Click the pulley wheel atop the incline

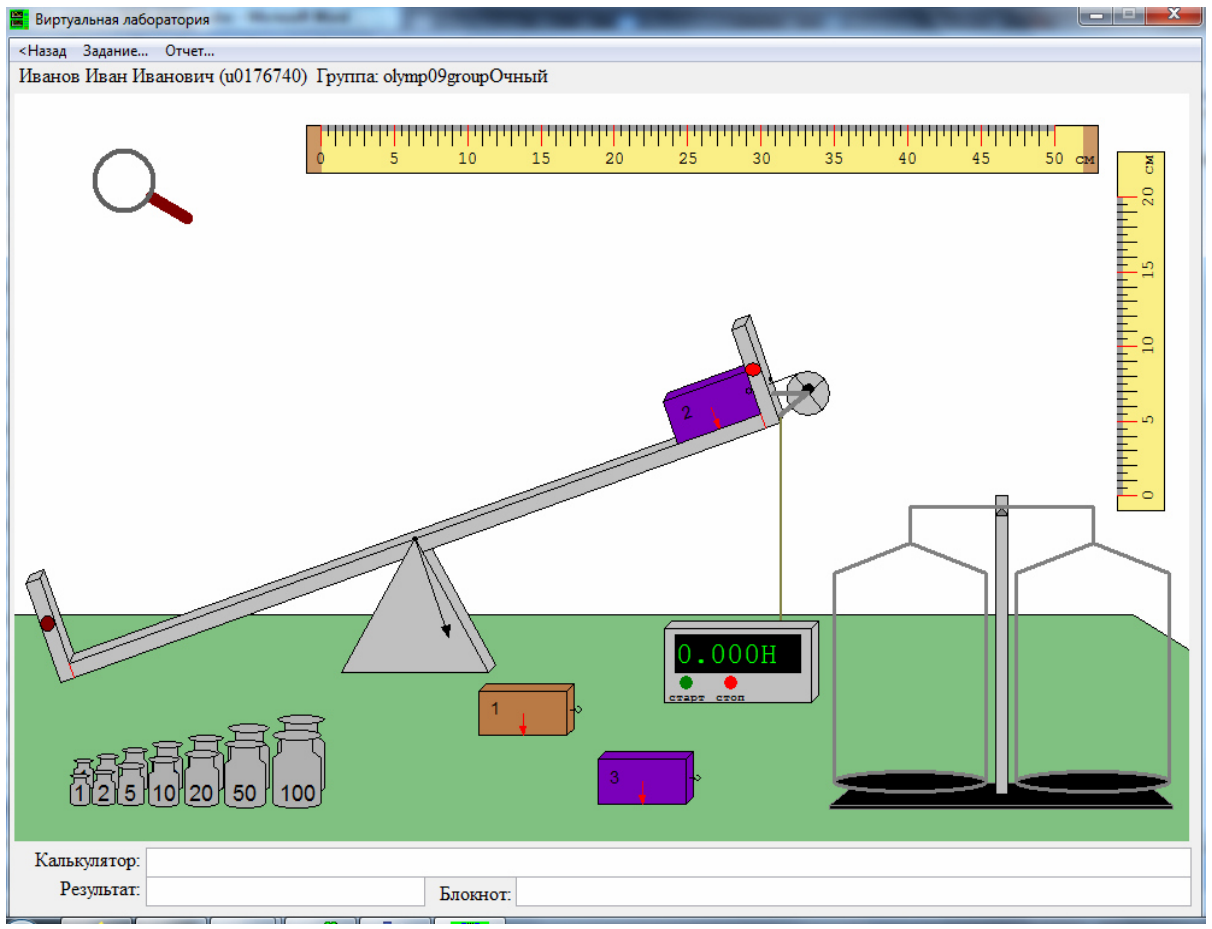(808, 391)
